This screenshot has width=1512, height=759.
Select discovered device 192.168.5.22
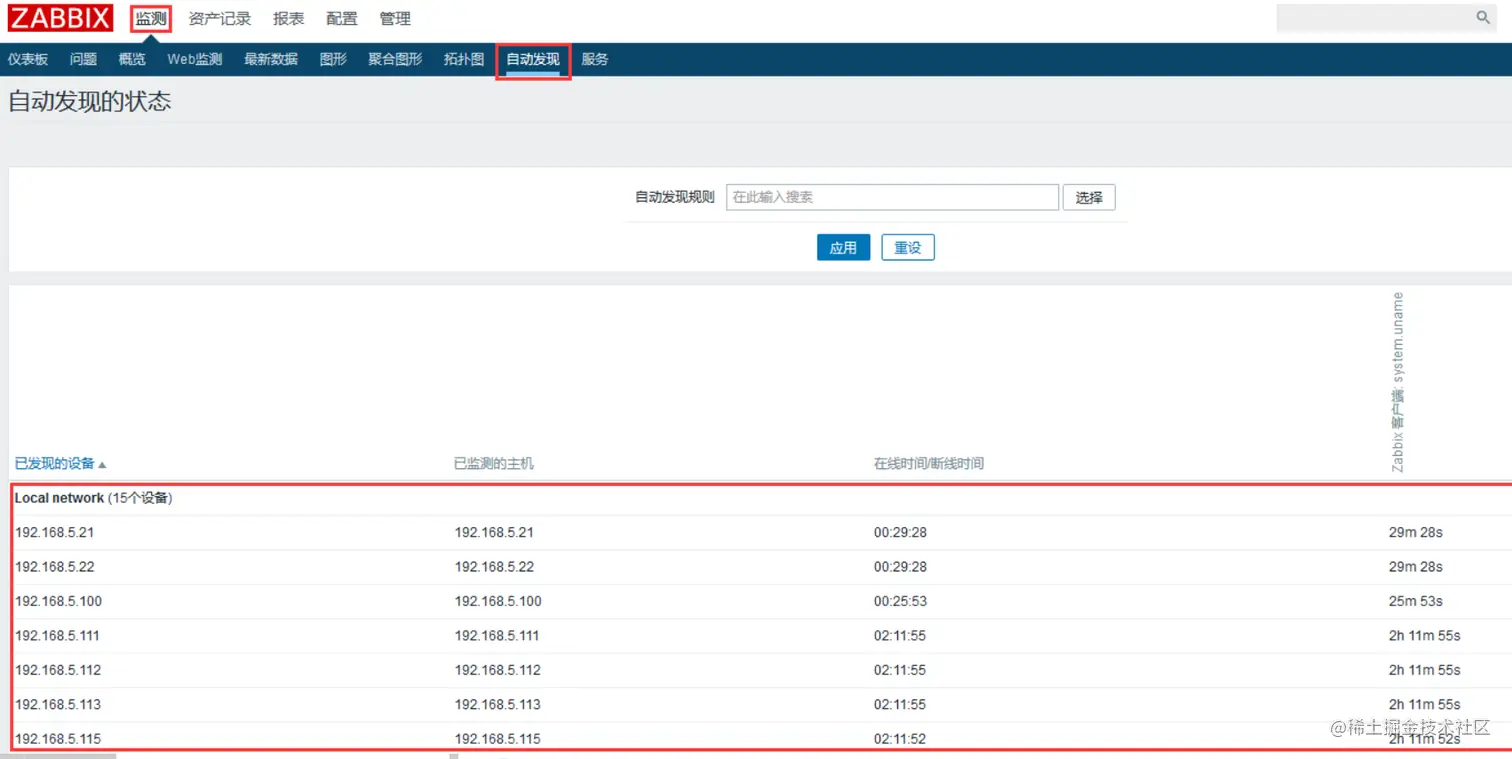pyautogui.click(x=54, y=566)
